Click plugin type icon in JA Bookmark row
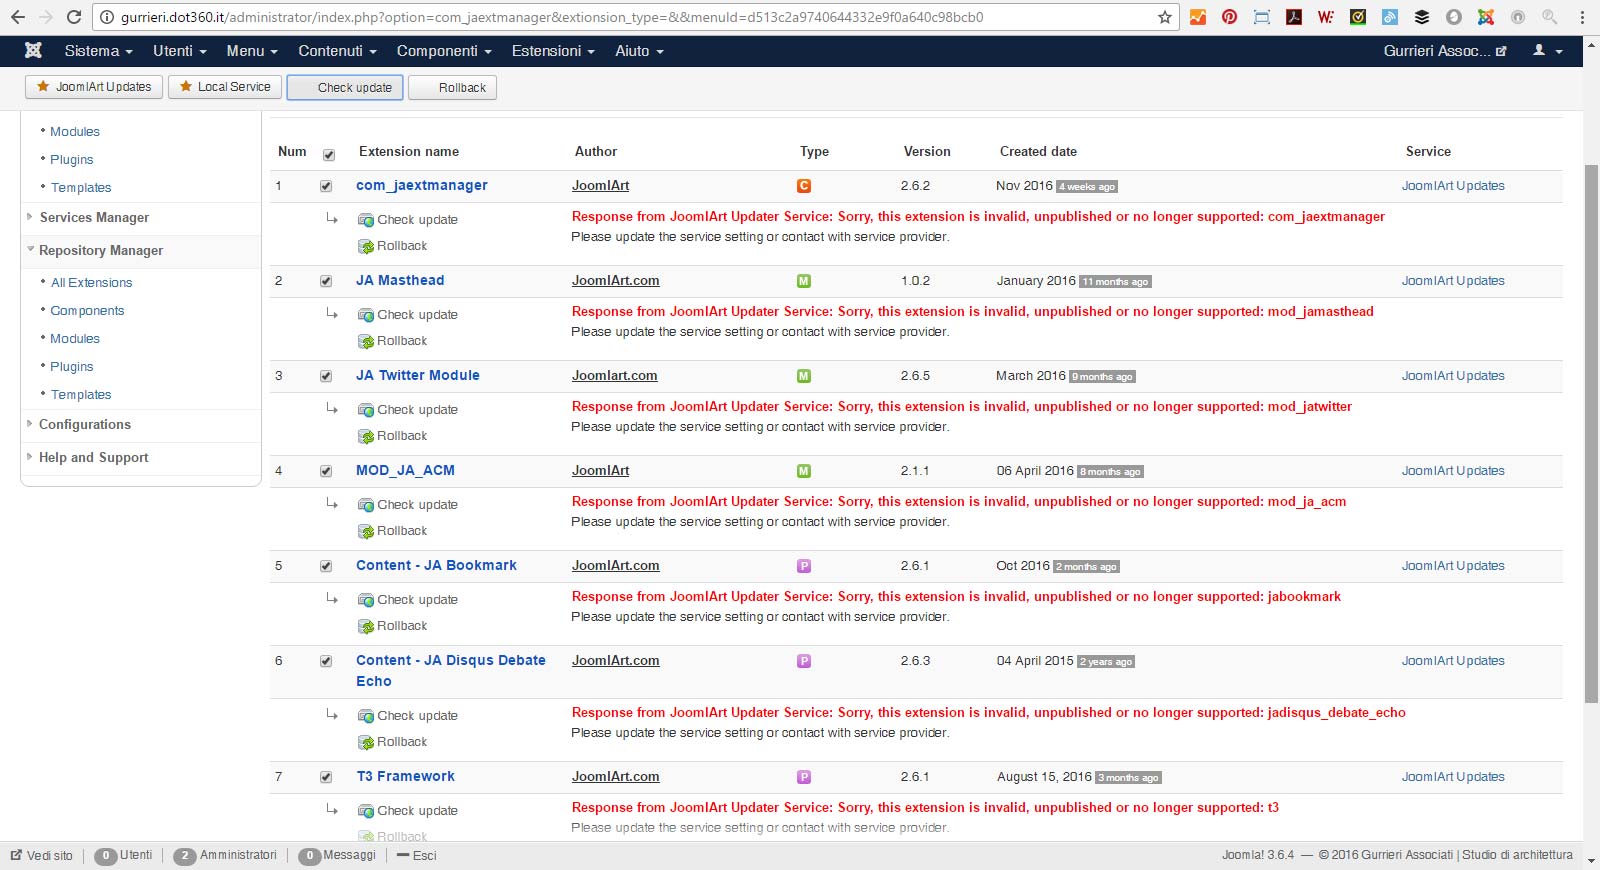Image resolution: width=1600 pixels, height=870 pixels. tap(803, 566)
